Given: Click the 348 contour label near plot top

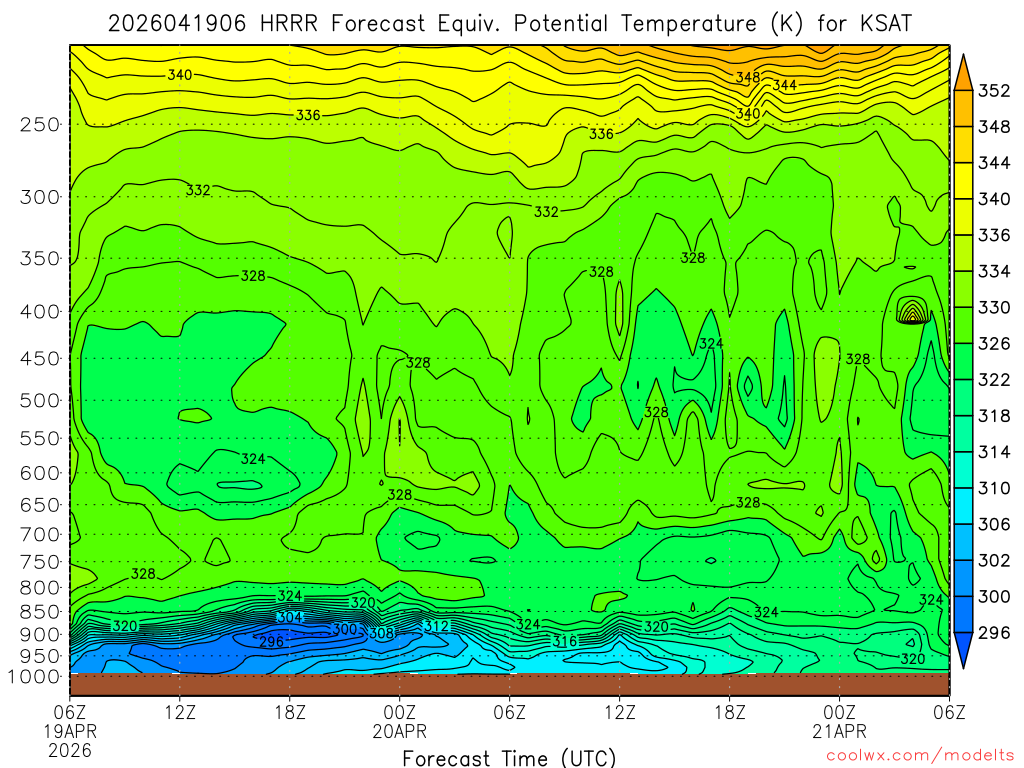Looking at the screenshot, I should click(748, 77).
